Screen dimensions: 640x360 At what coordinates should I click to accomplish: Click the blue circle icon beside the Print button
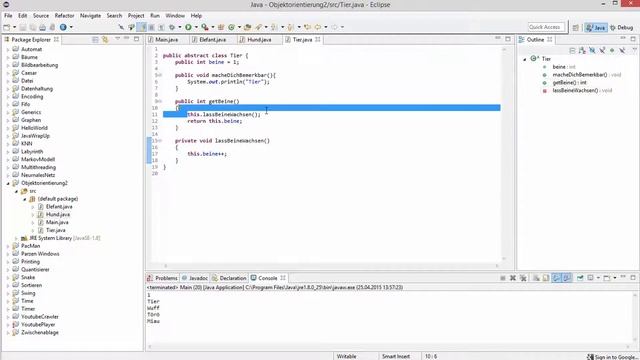63,27
